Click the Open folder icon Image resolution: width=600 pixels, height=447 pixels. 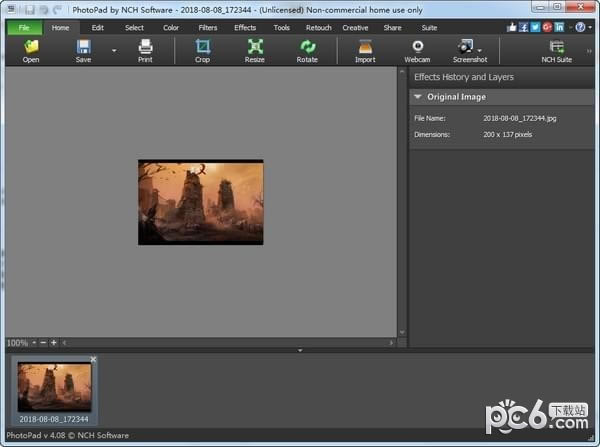[x=31, y=47]
